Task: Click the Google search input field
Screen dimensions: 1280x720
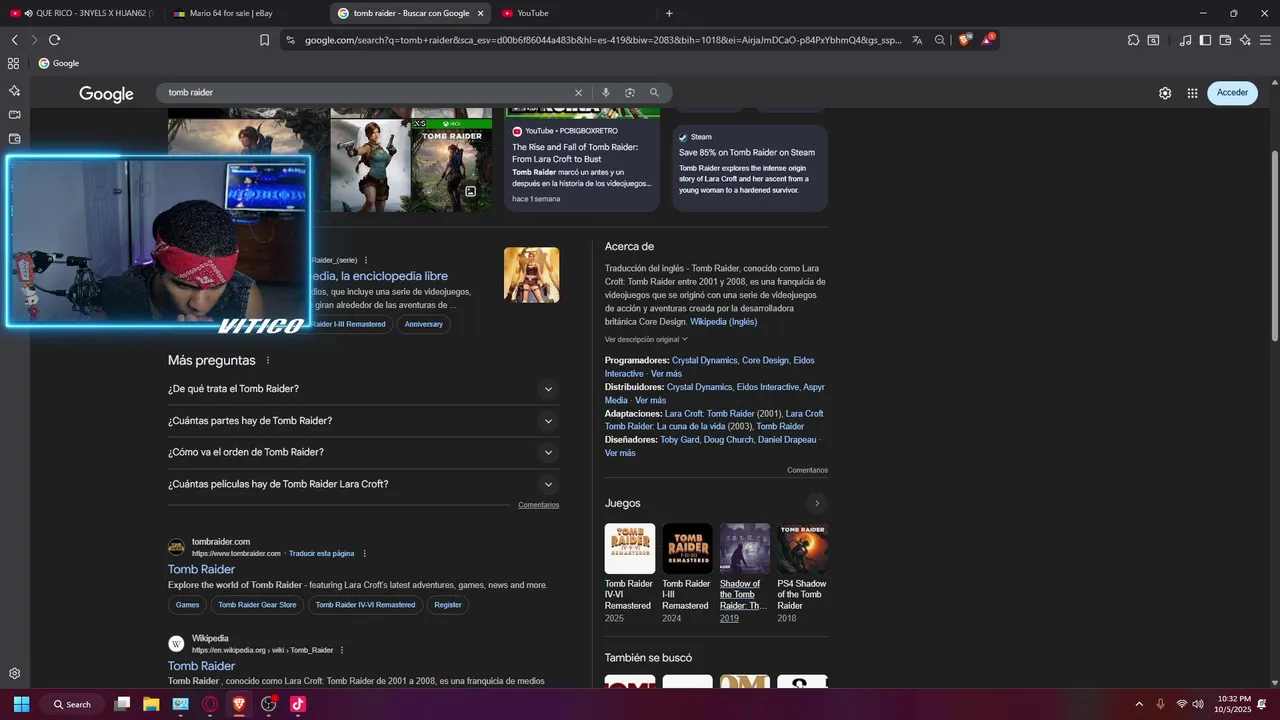Action: coord(365,92)
